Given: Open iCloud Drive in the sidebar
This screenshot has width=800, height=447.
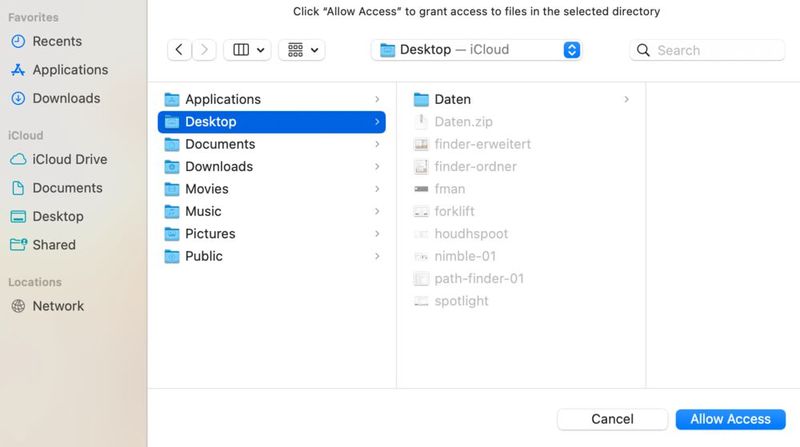Looking at the screenshot, I should pyautogui.click(x=69, y=159).
